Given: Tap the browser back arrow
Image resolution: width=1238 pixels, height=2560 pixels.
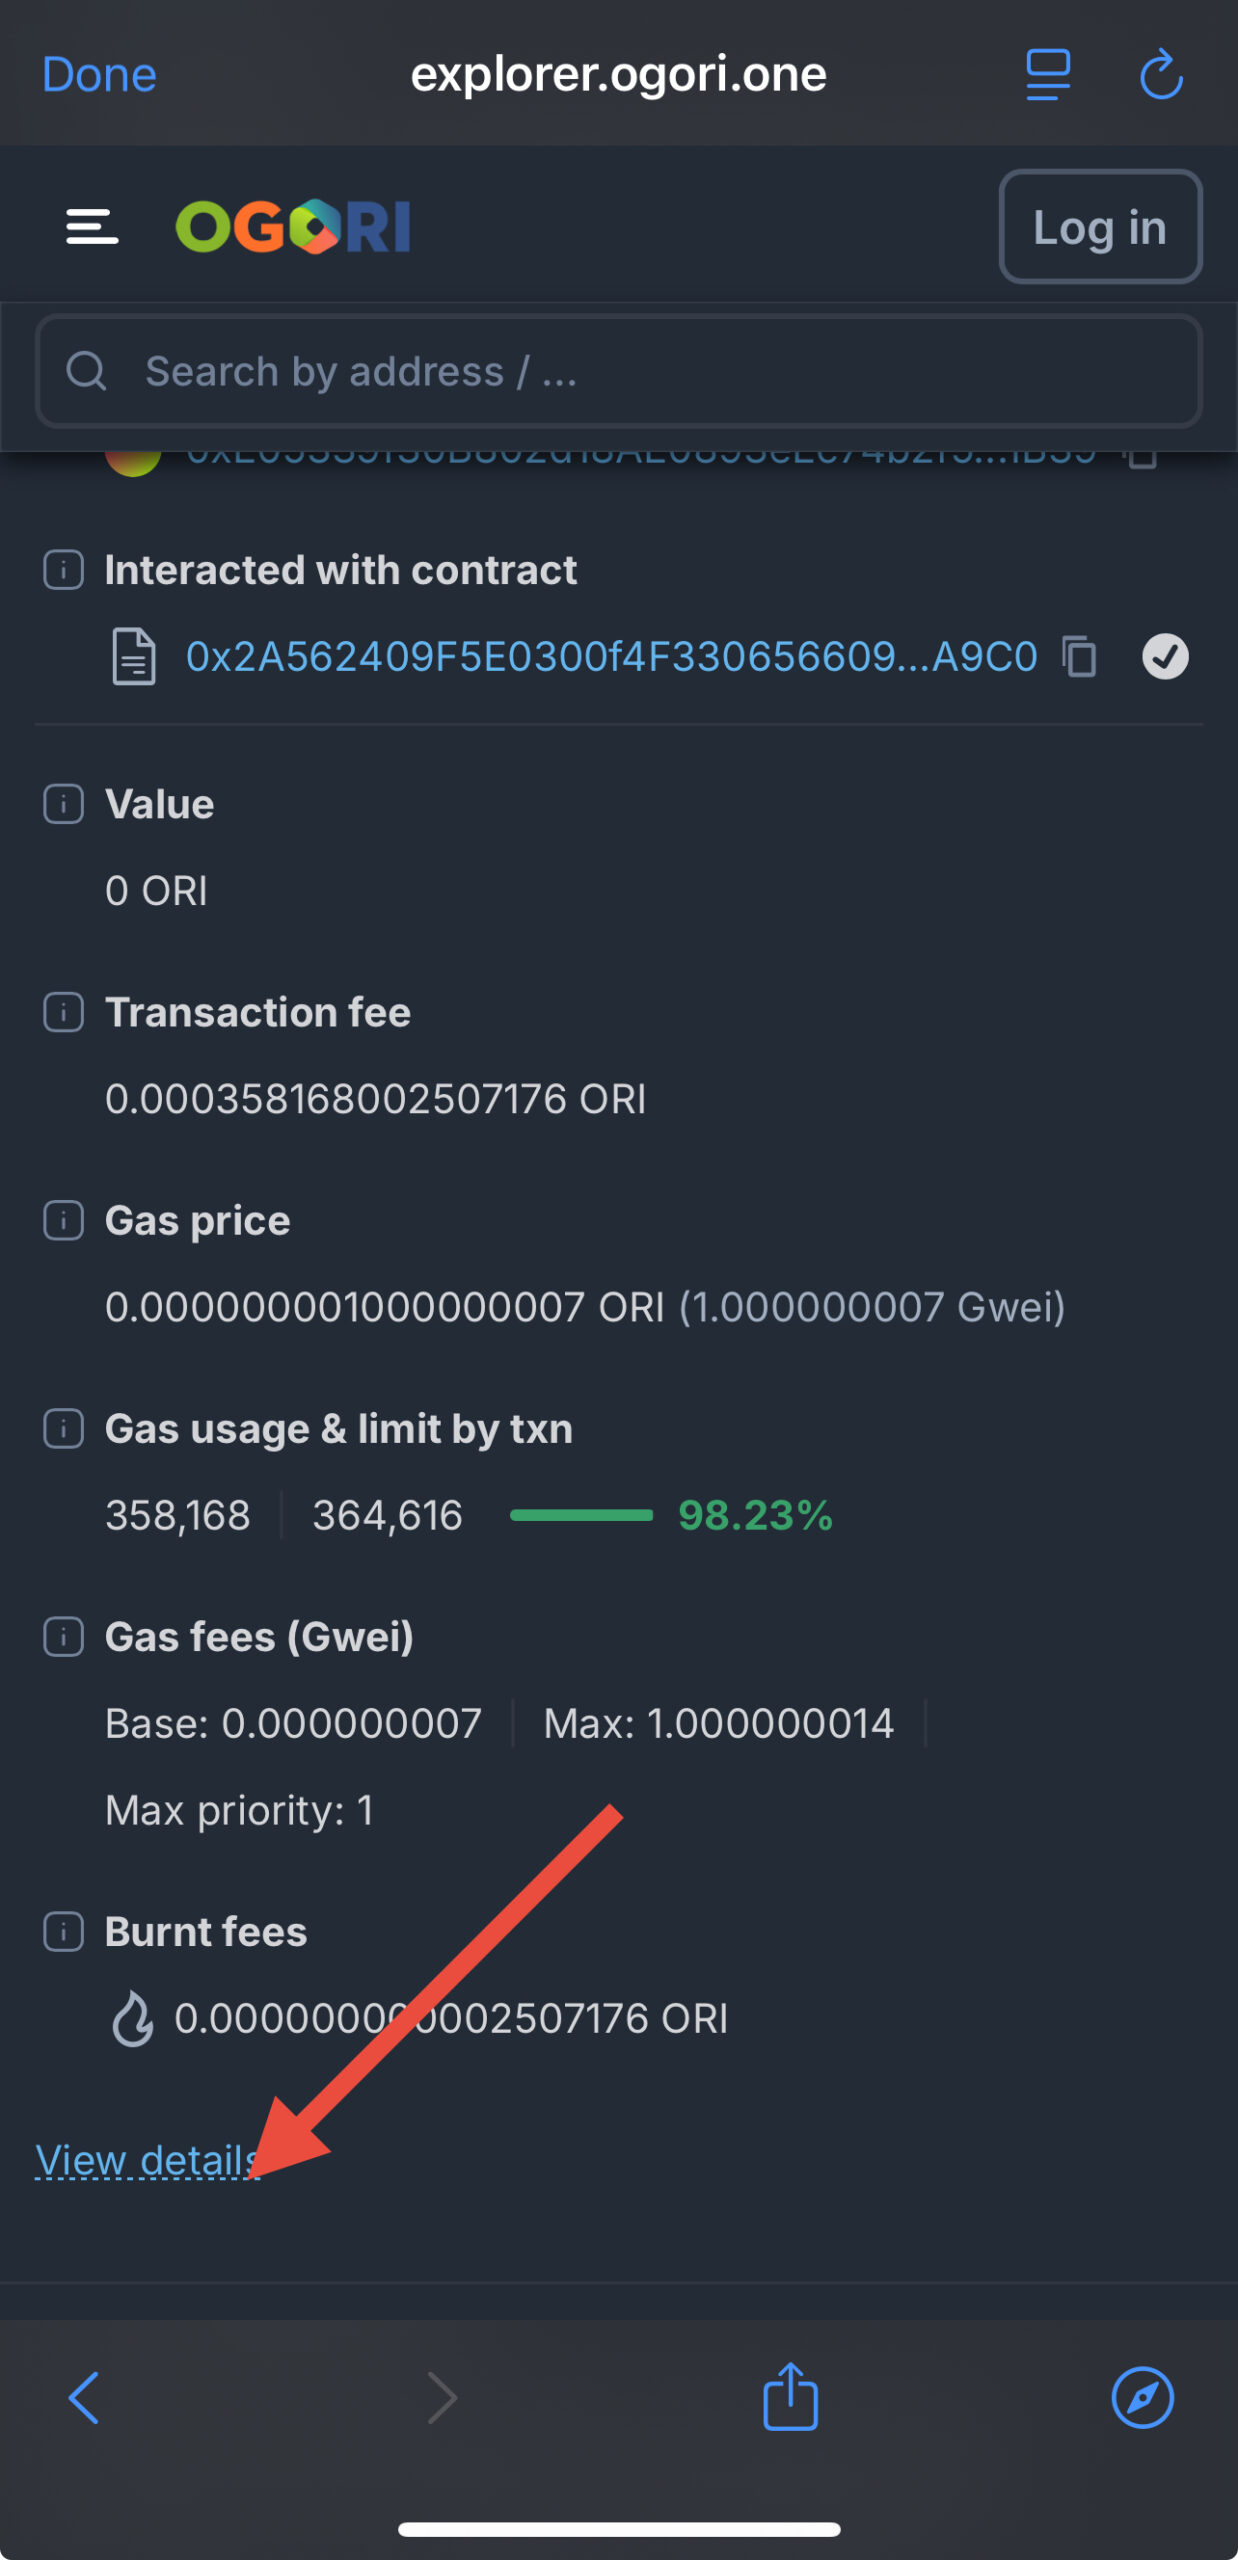Looking at the screenshot, I should click(84, 2397).
